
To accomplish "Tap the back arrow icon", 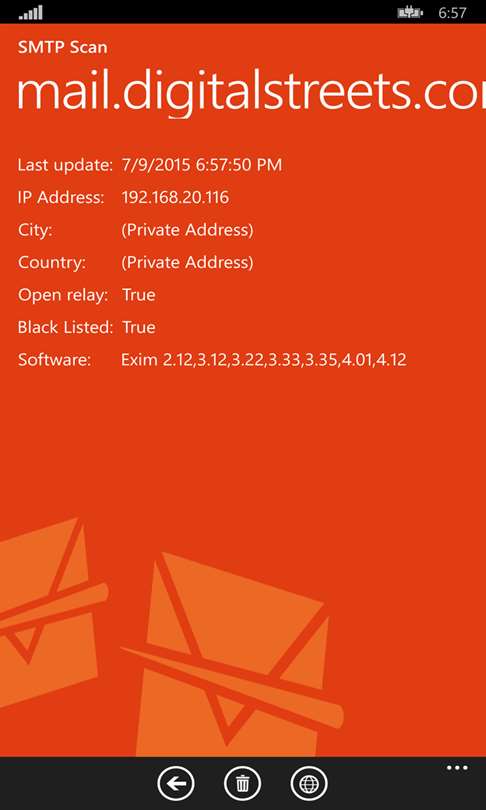I will click(x=176, y=784).
